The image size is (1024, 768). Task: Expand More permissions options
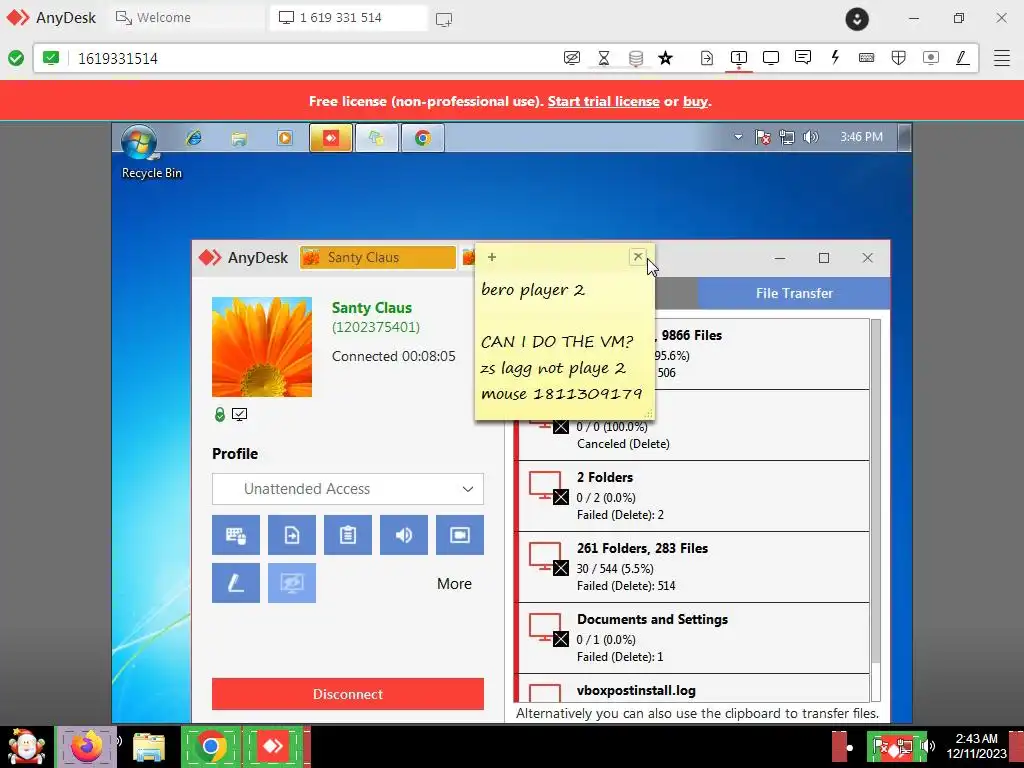(x=454, y=584)
